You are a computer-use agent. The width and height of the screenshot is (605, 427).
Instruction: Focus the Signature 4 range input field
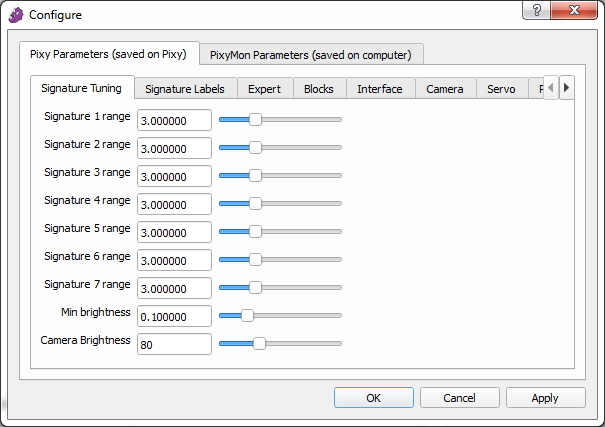174,204
